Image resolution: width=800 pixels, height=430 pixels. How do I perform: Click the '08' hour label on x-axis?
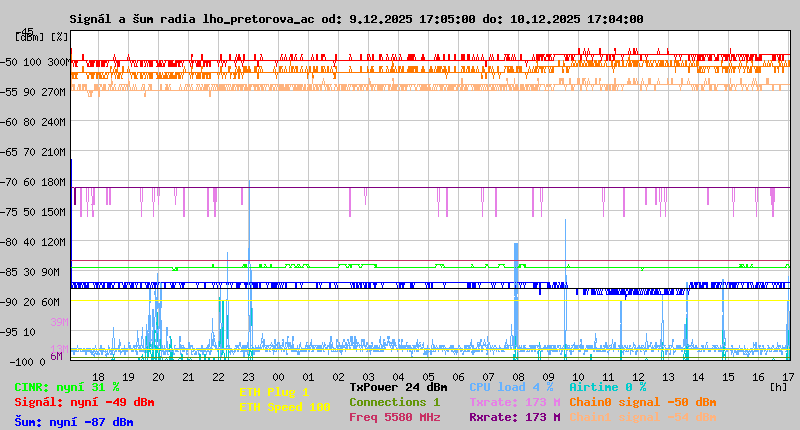point(518,377)
